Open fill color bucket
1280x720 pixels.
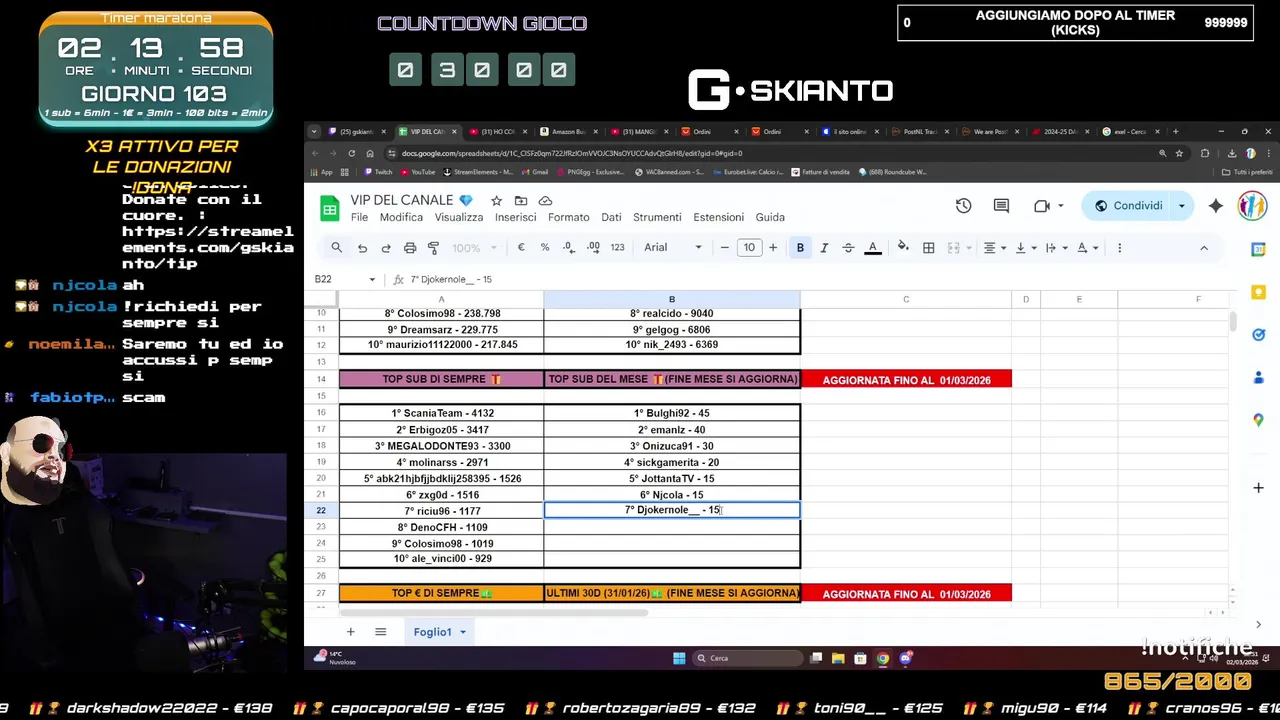[x=903, y=248]
